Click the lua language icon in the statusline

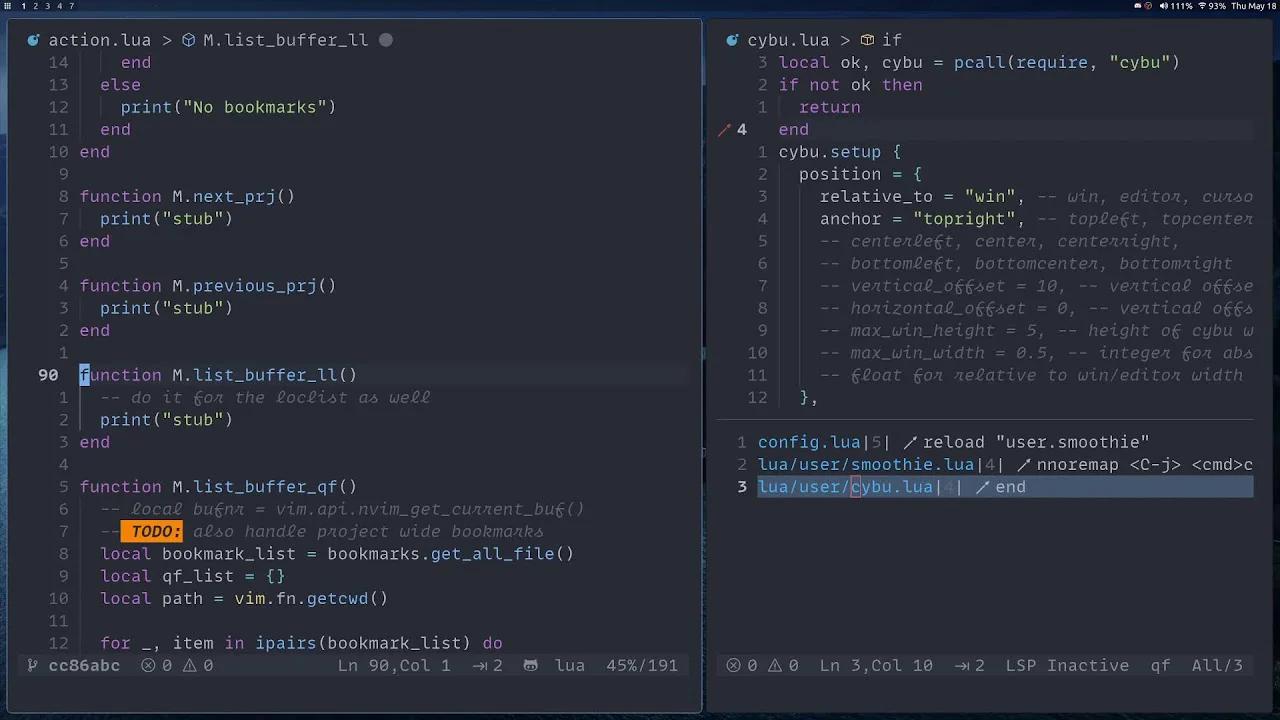[x=531, y=665]
